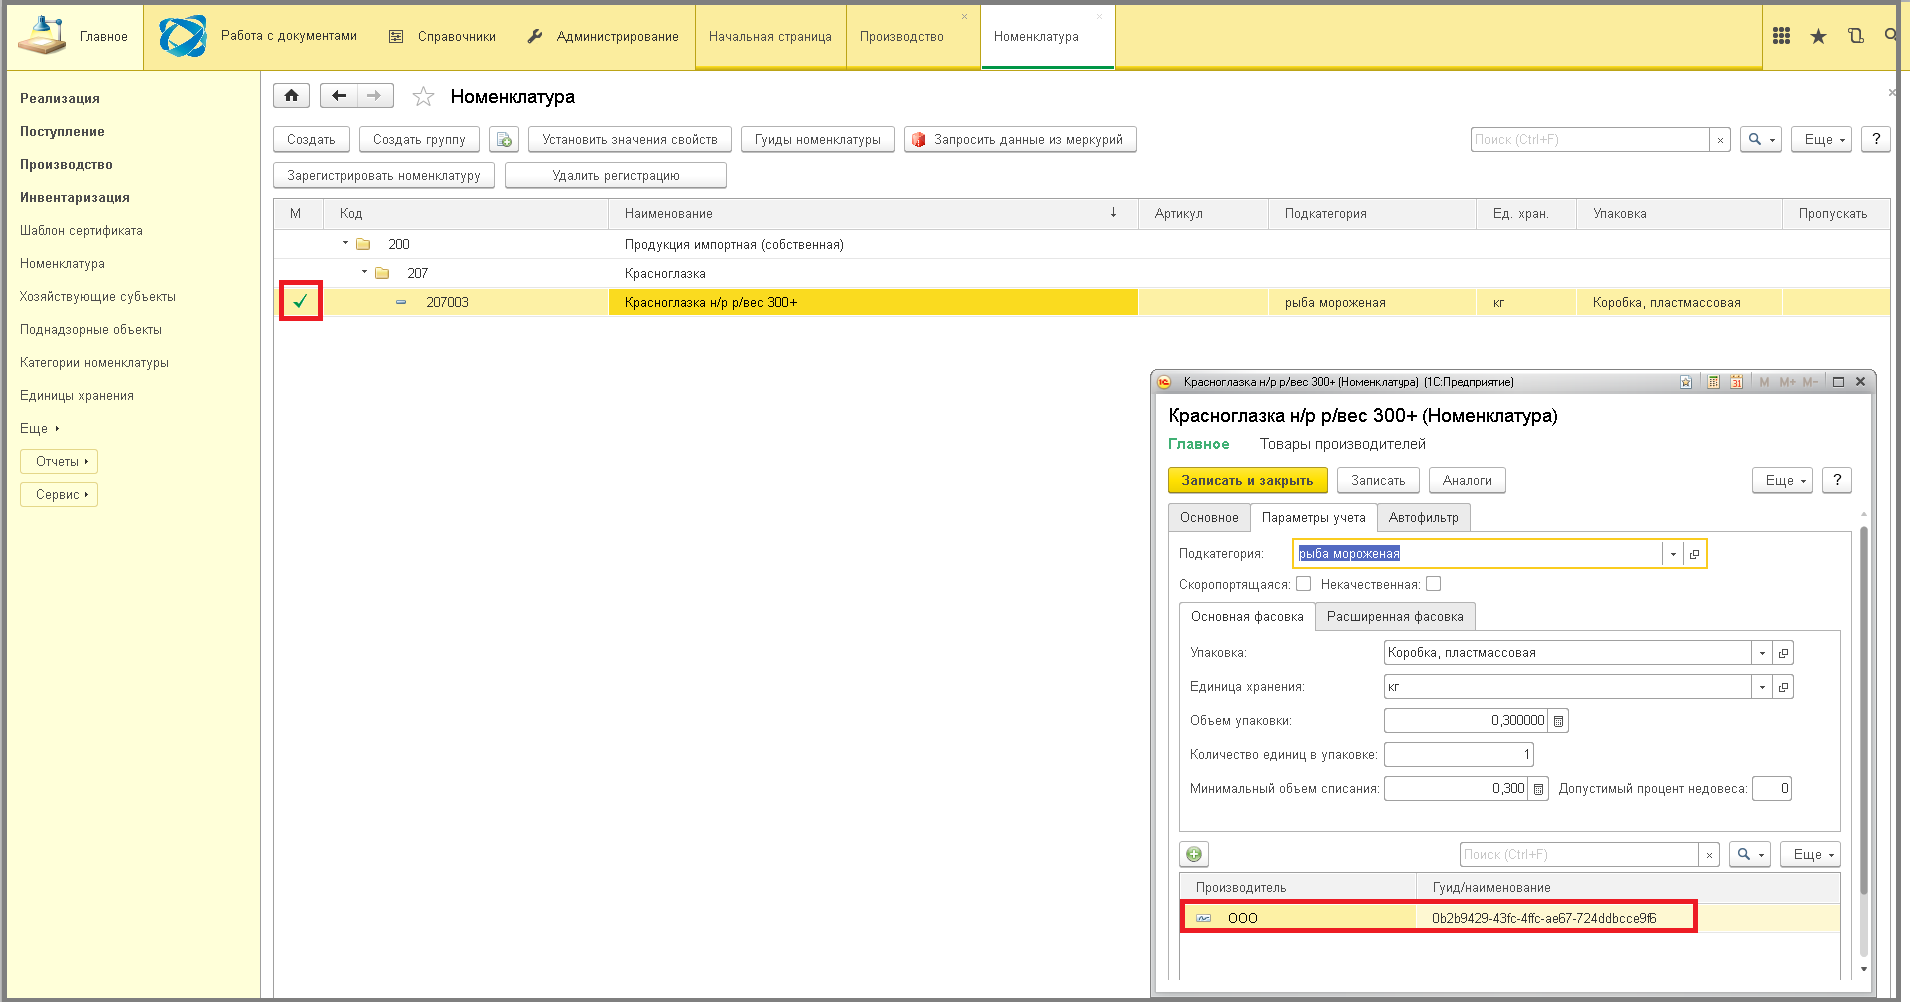1910x1002 pixels.
Task: Click the green mark of row 207003
Action: pos(300,301)
